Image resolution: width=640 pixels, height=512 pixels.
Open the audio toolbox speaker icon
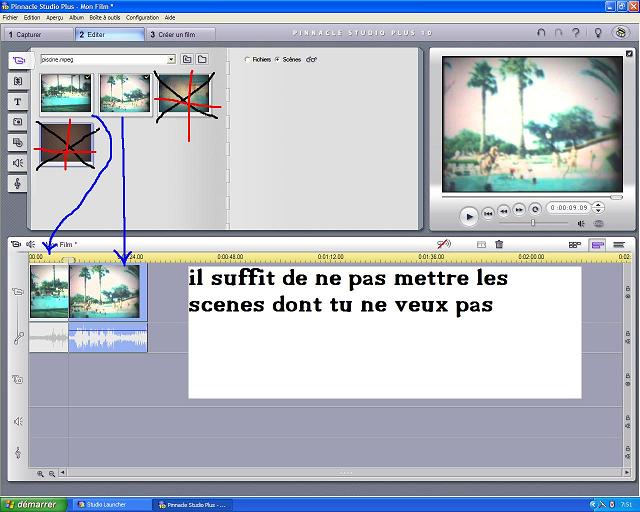tap(30, 244)
